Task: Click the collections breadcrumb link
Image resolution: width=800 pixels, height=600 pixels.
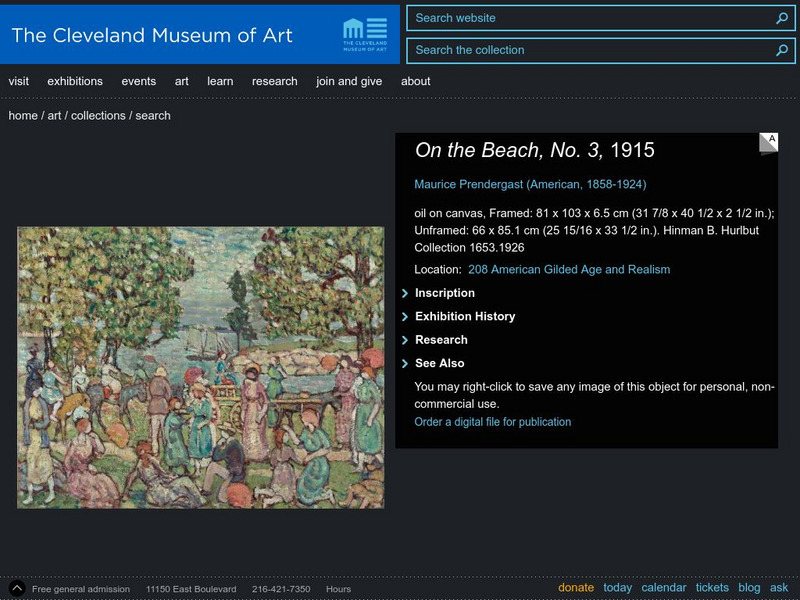Action: [x=98, y=116]
